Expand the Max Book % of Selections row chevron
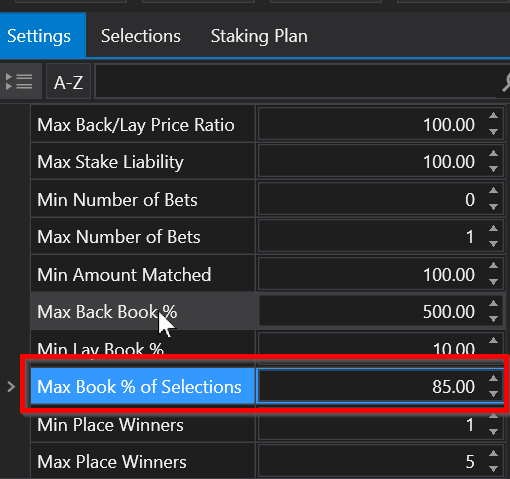 coord(11,387)
